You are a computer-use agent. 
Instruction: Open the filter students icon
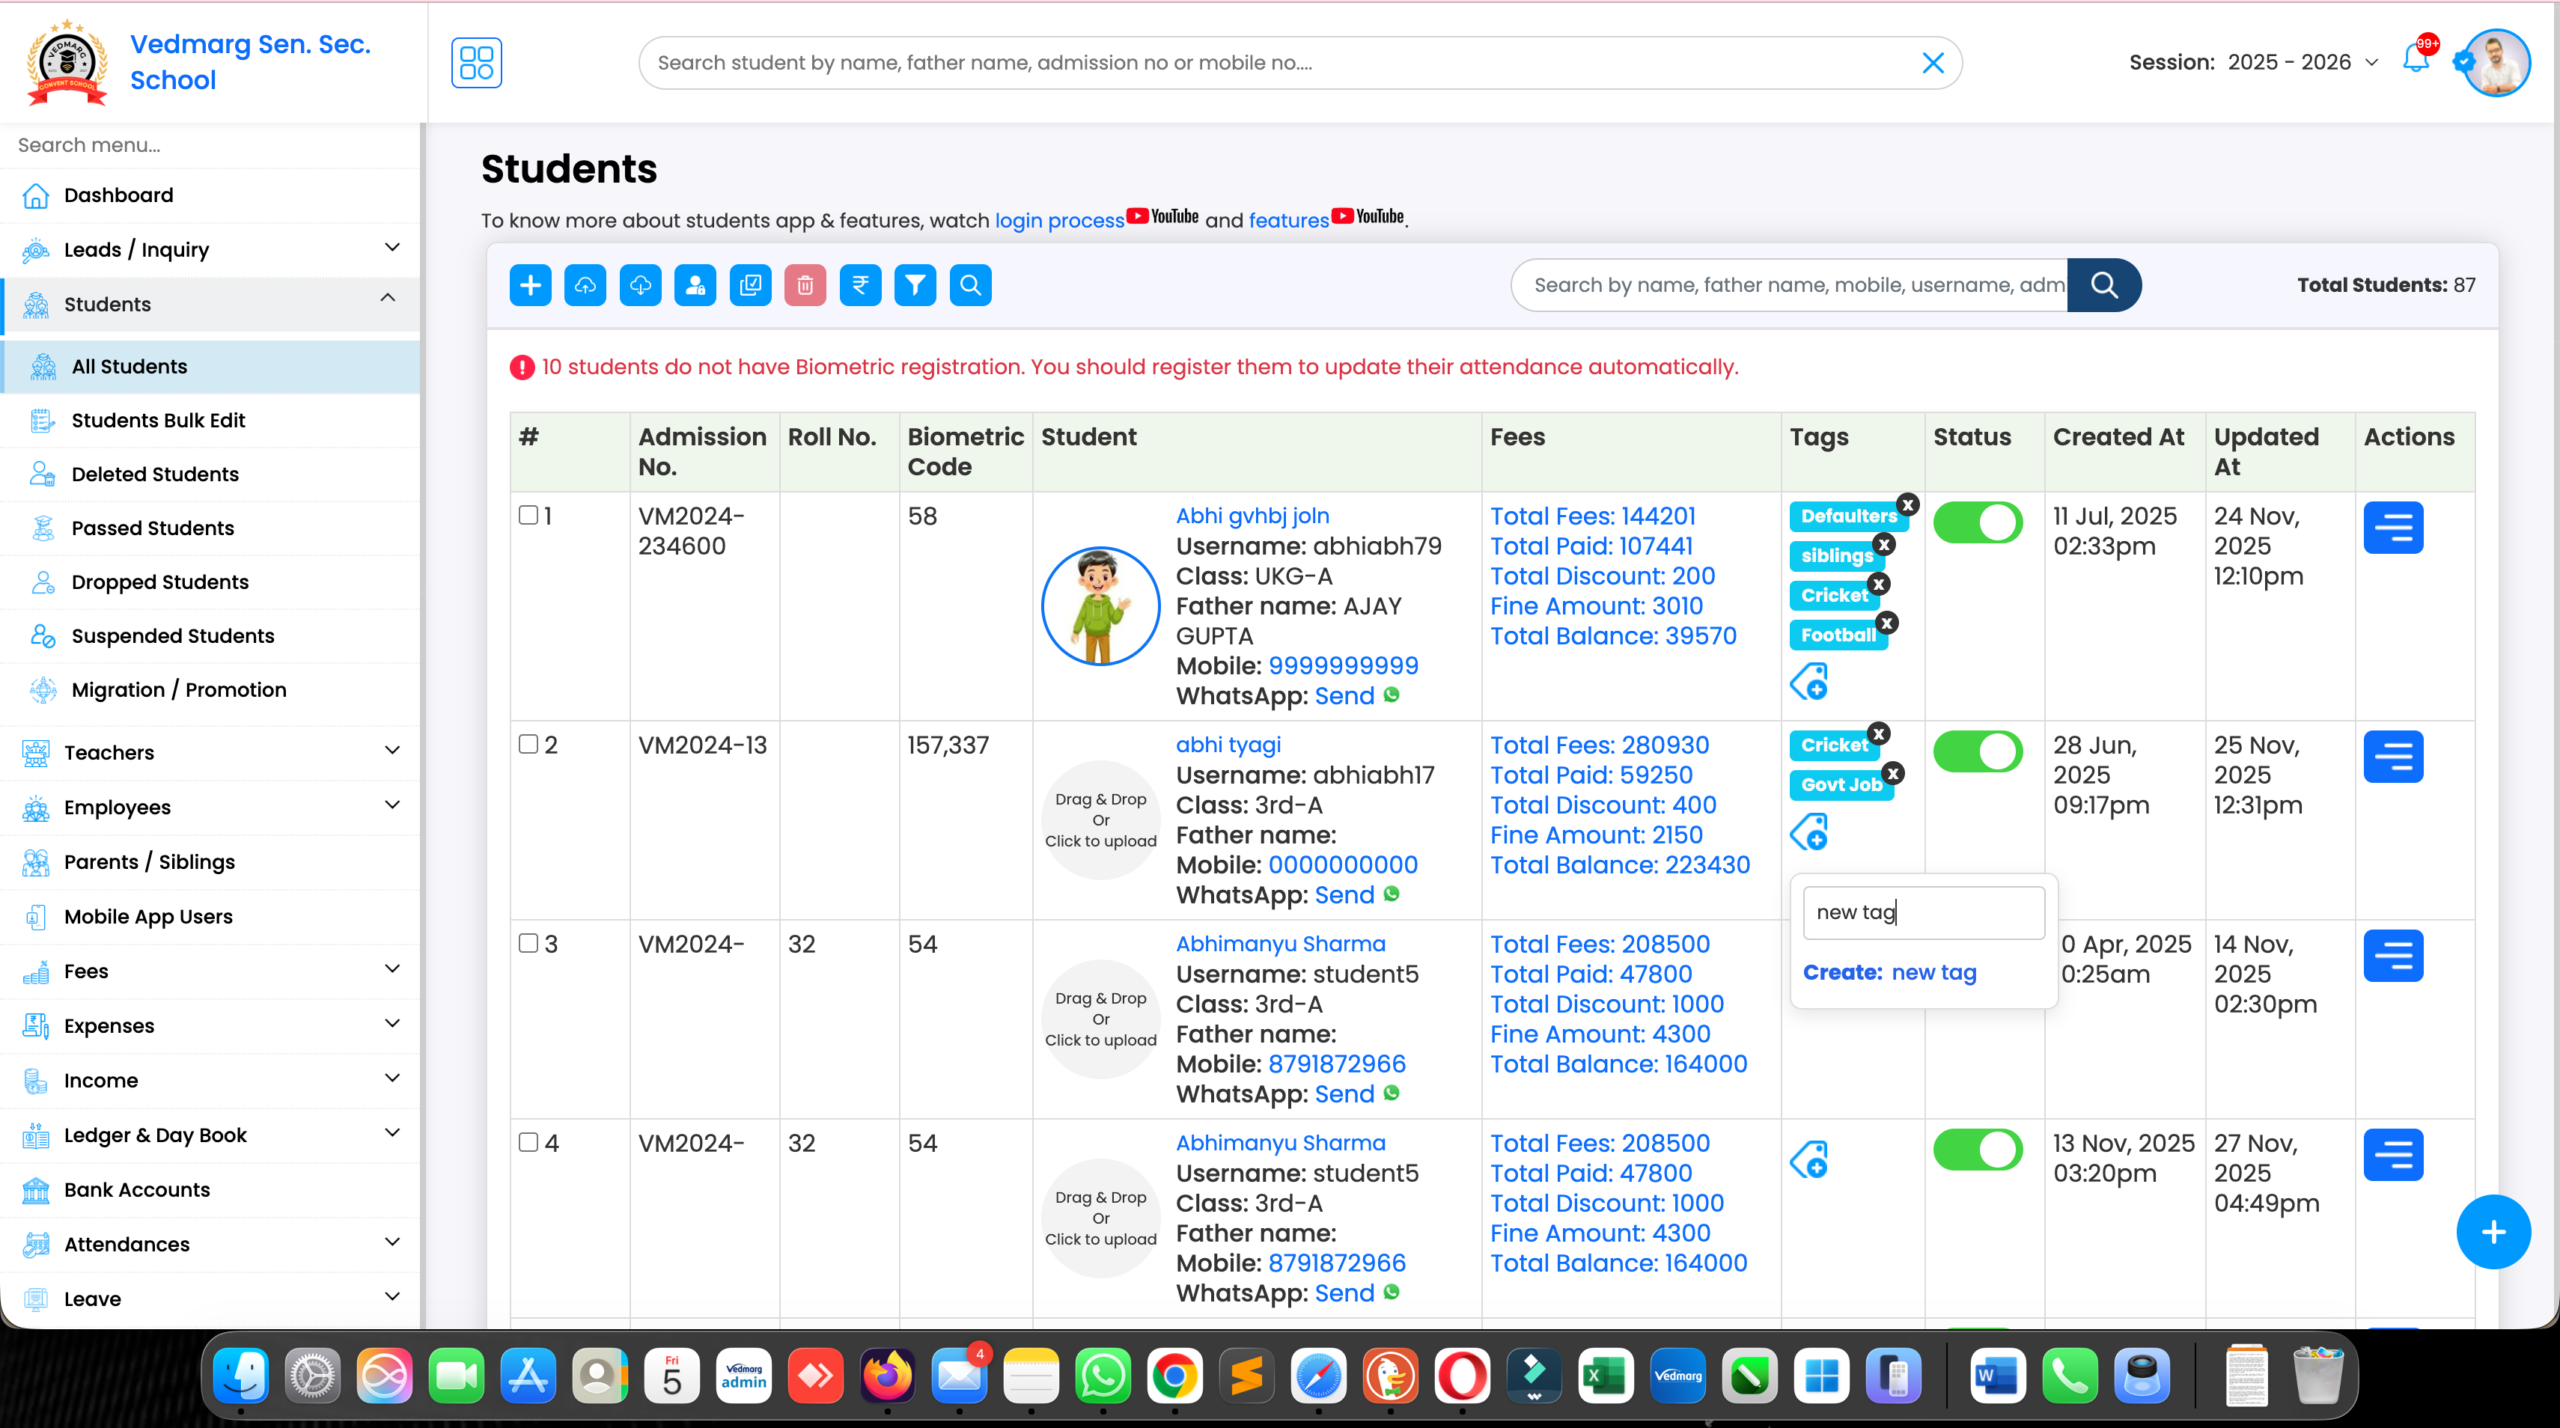[915, 285]
